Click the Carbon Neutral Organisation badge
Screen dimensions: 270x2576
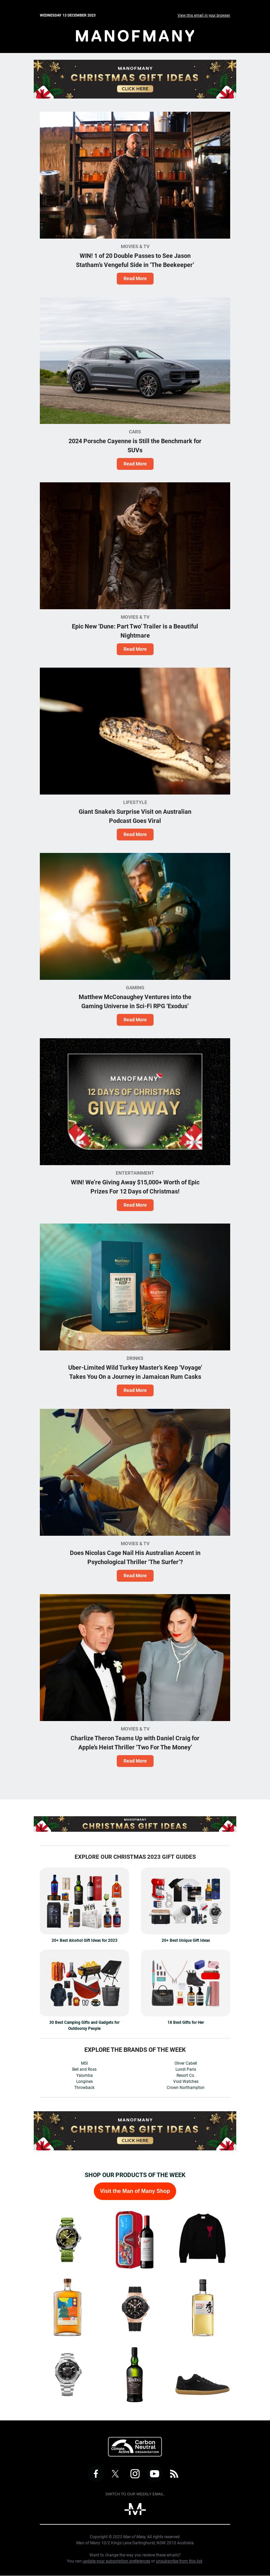(135, 2446)
